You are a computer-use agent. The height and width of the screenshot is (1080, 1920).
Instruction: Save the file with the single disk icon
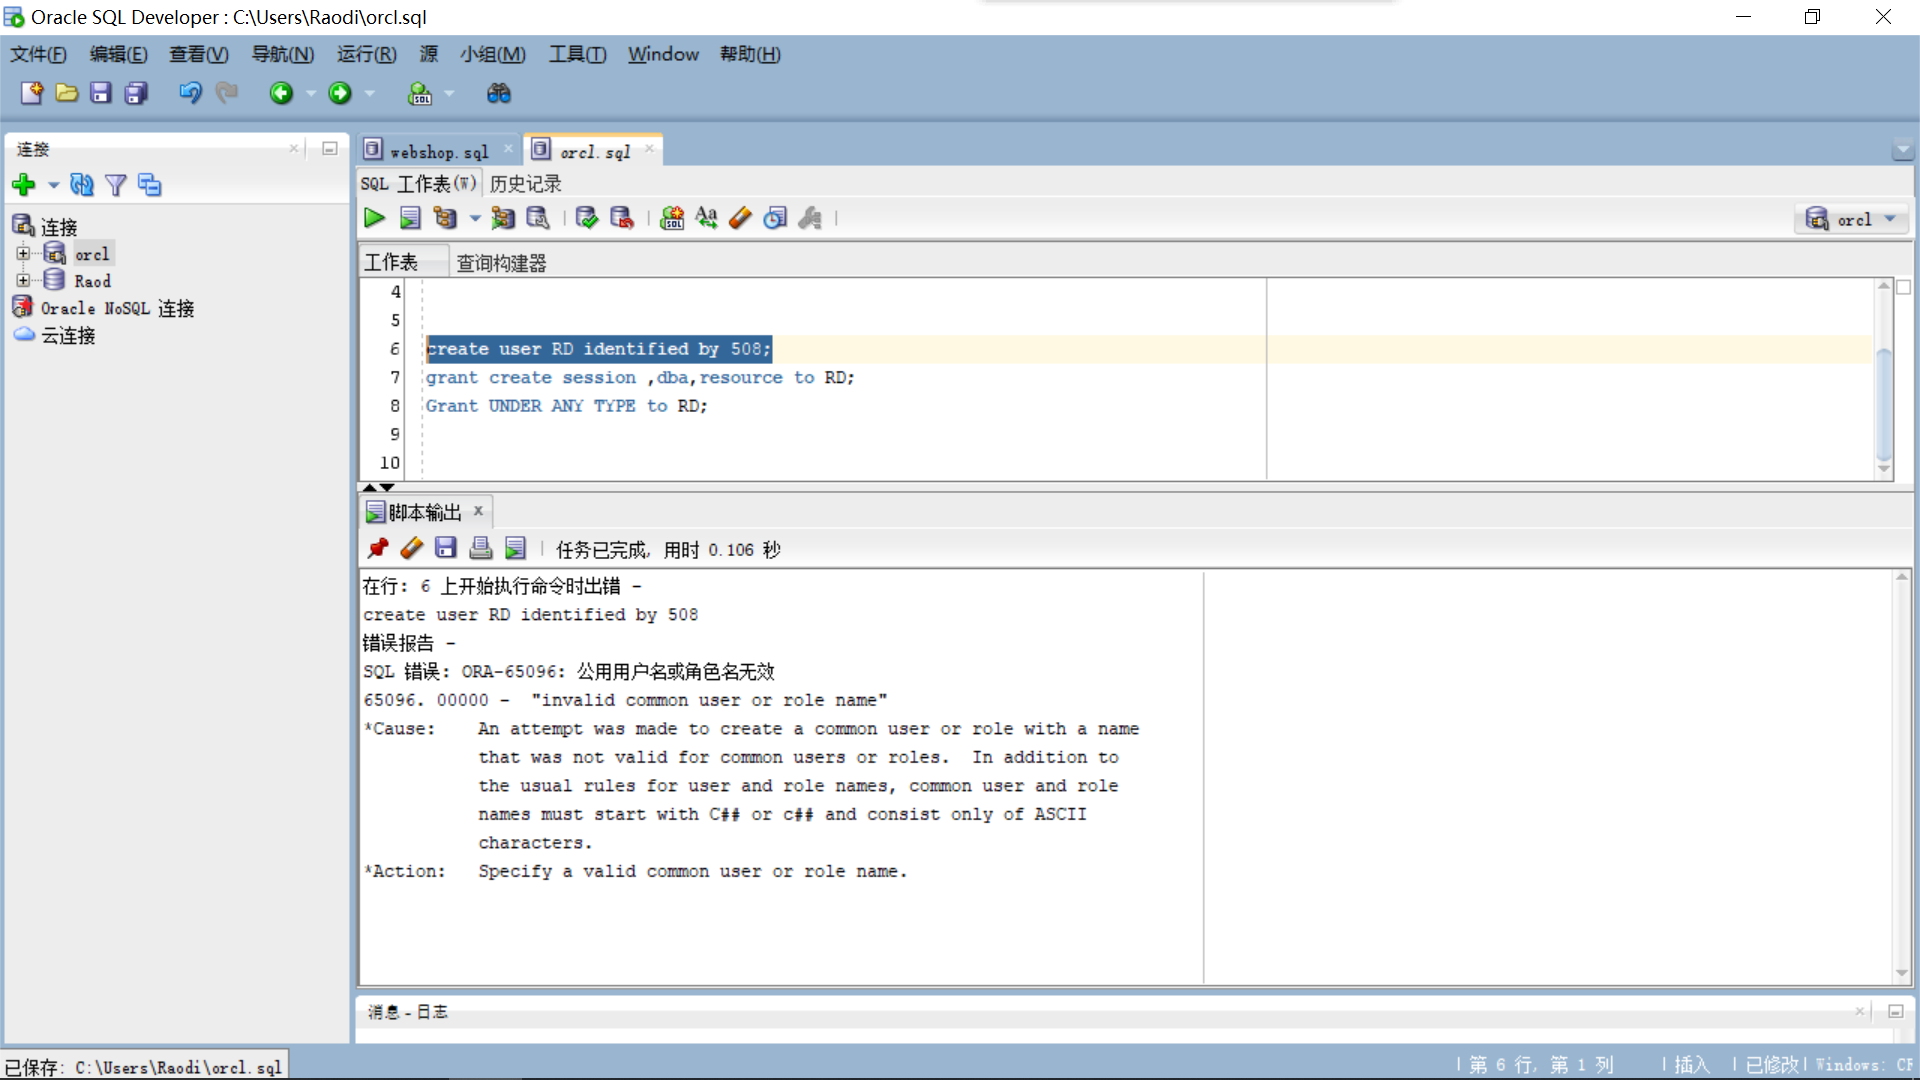(101, 93)
